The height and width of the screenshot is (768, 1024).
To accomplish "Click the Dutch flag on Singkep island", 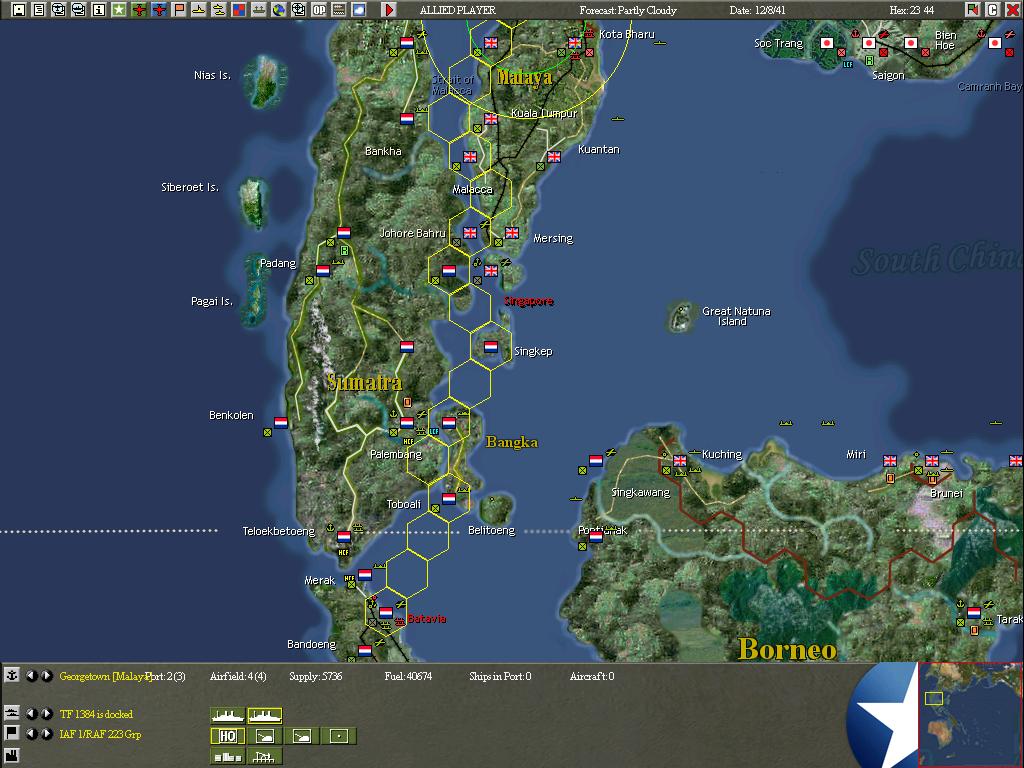I will [x=491, y=347].
